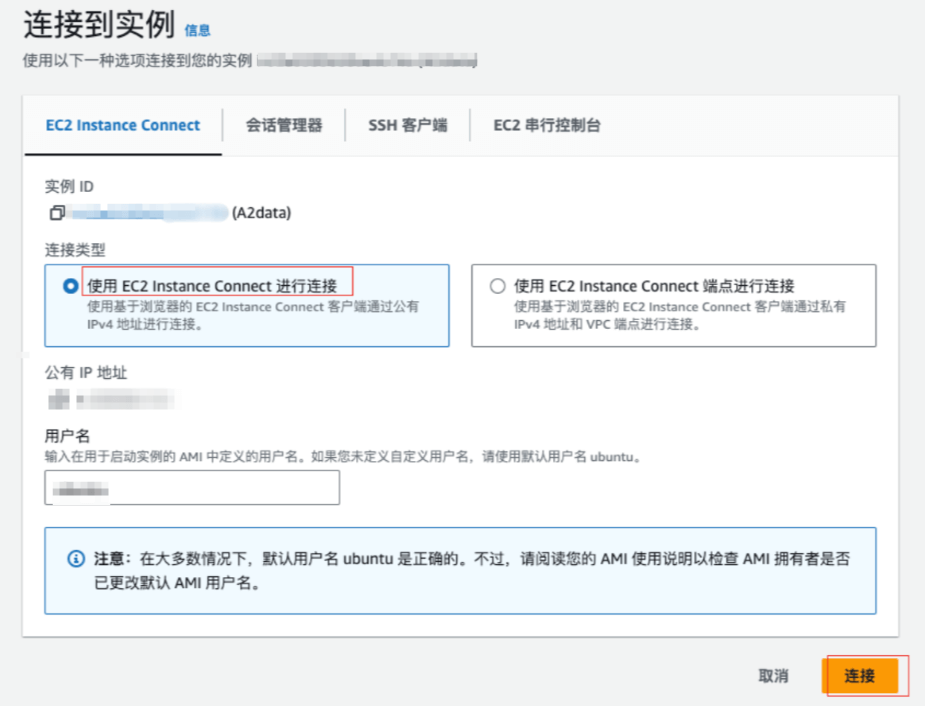Click the 公有 IPv4 connection description text

pyautogui.click(x=253, y=315)
